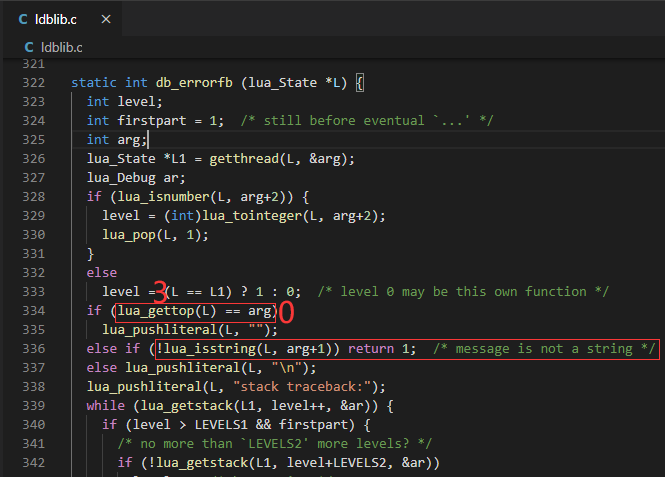The width and height of the screenshot is (665, 477).
Task: Click 'level 0 may be this own function' comment
Action: point(463,292)
